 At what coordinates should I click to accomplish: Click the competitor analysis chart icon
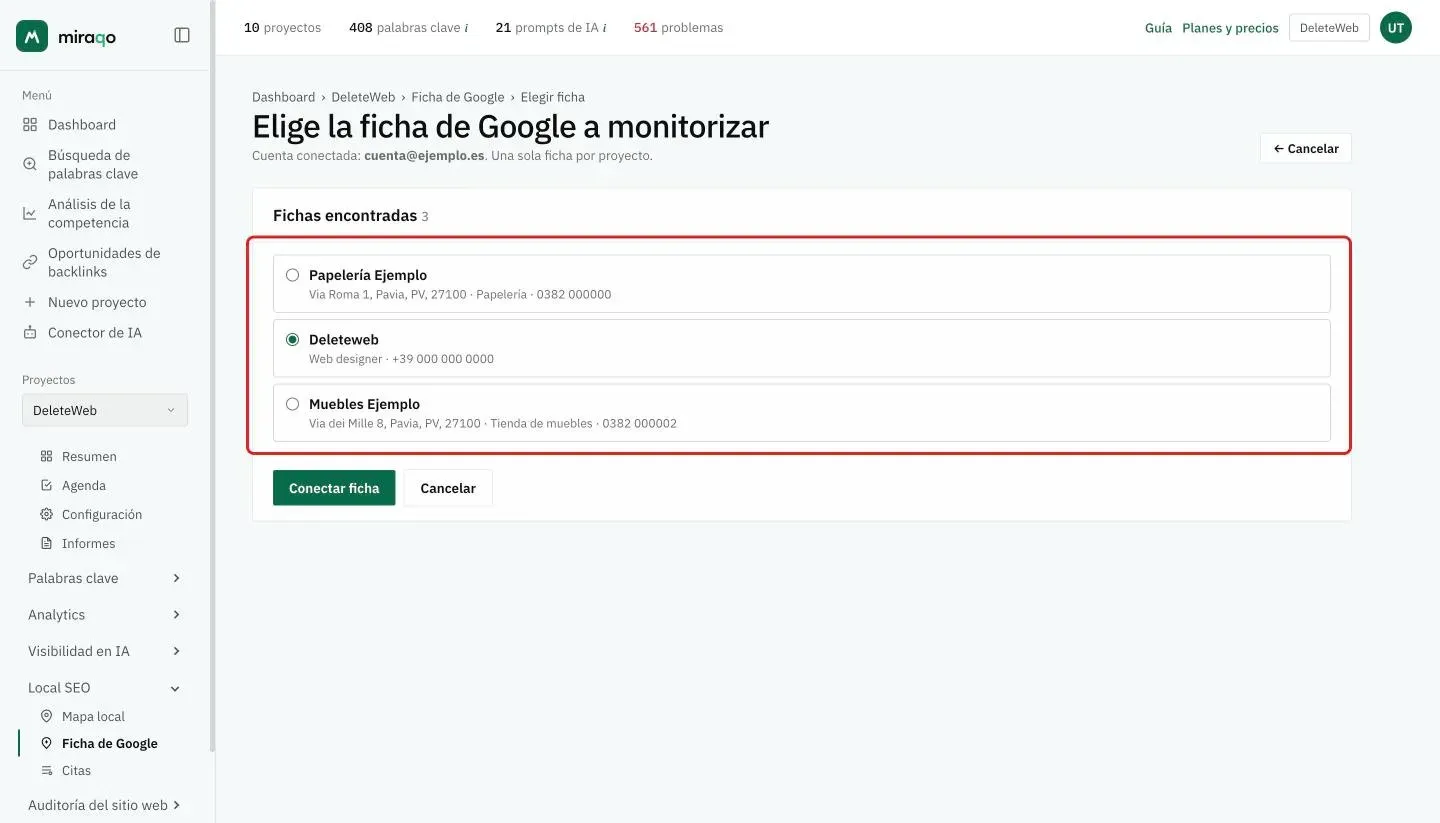(x=30, y=213)
